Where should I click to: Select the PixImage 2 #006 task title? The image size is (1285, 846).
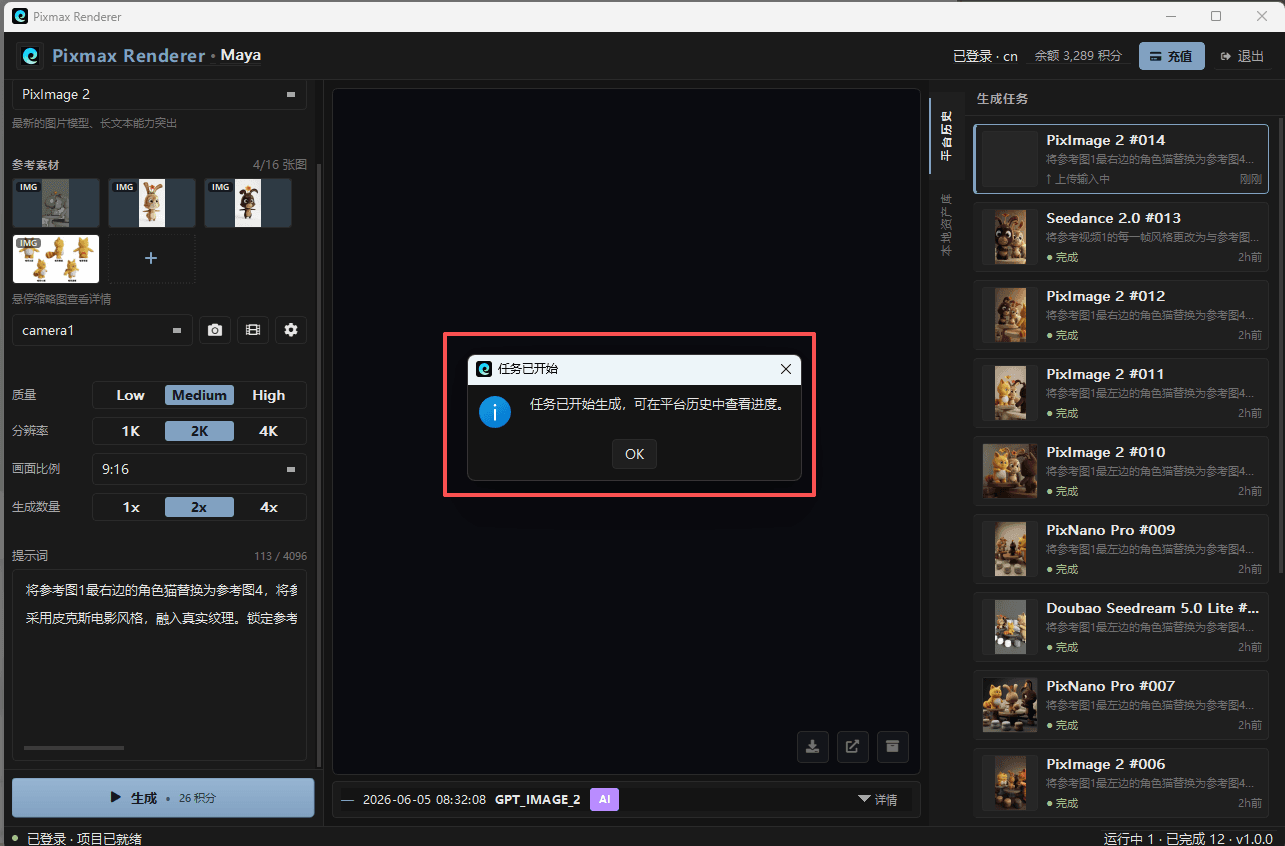coord(1105,764)
